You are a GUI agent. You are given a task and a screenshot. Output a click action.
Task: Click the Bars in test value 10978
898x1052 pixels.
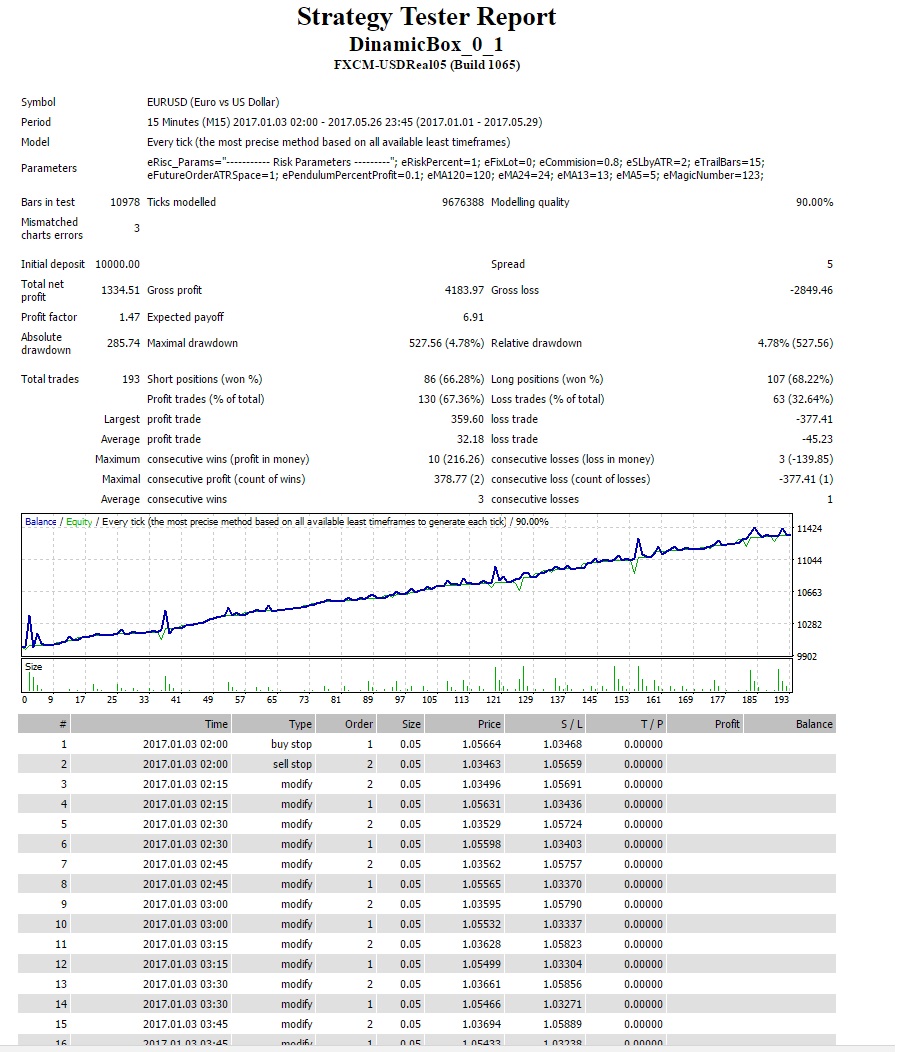[x=125, y=202]
